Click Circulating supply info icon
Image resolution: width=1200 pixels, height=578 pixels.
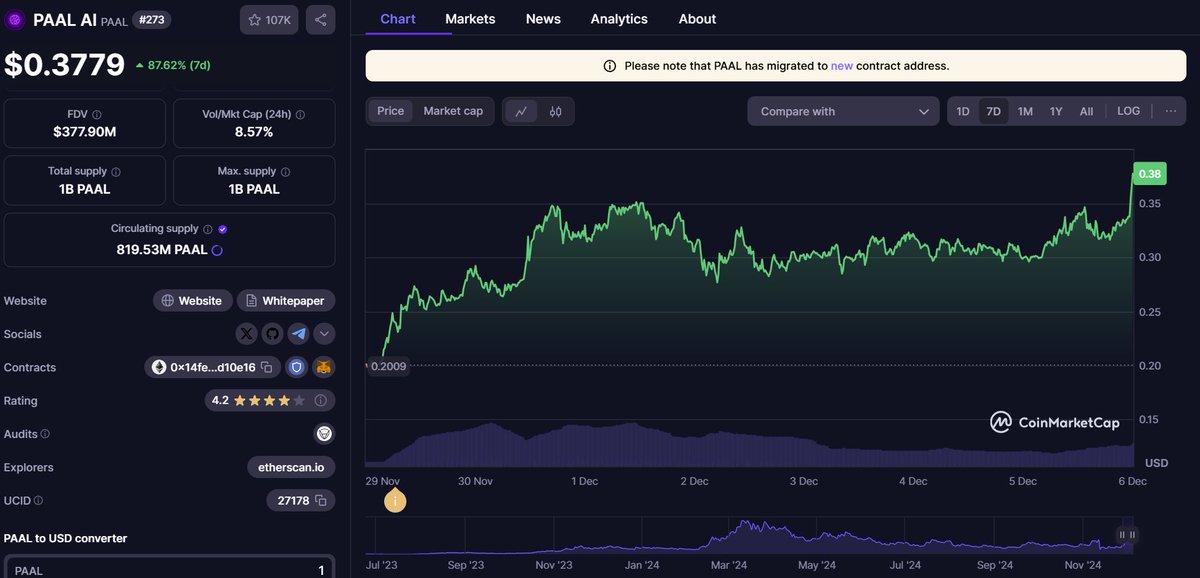tap(207, 229)
